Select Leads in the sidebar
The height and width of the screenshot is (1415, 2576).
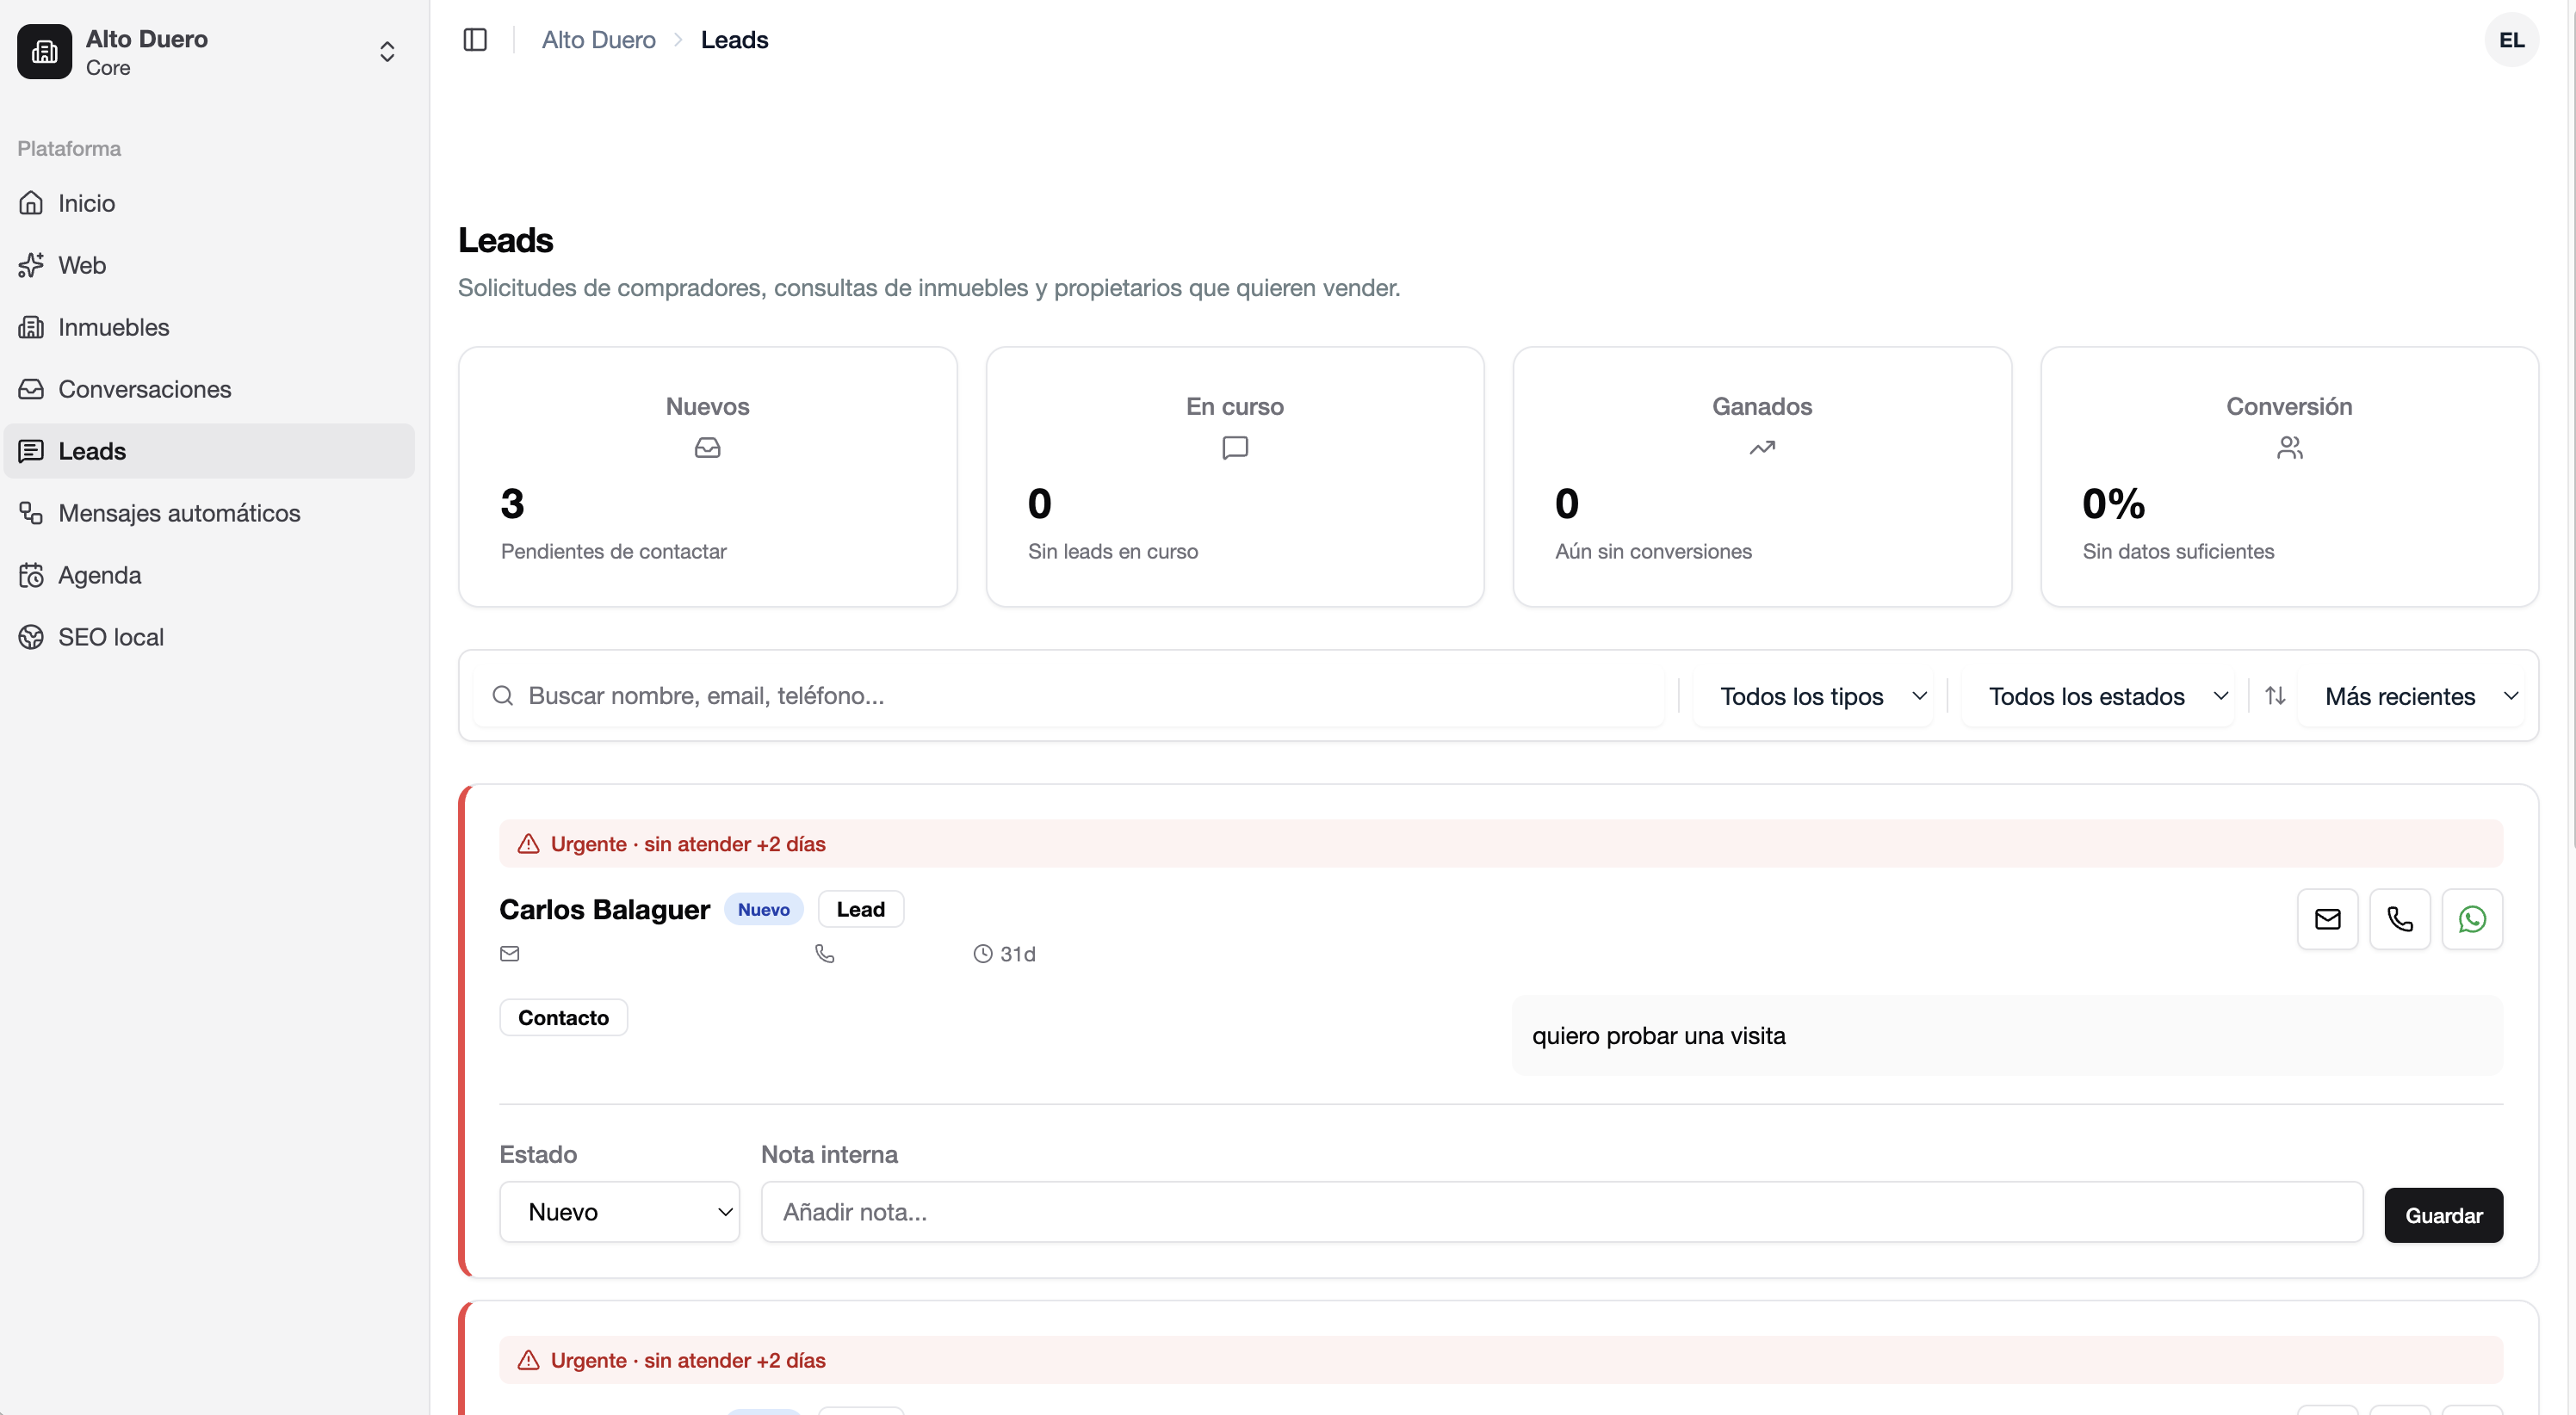209,451
